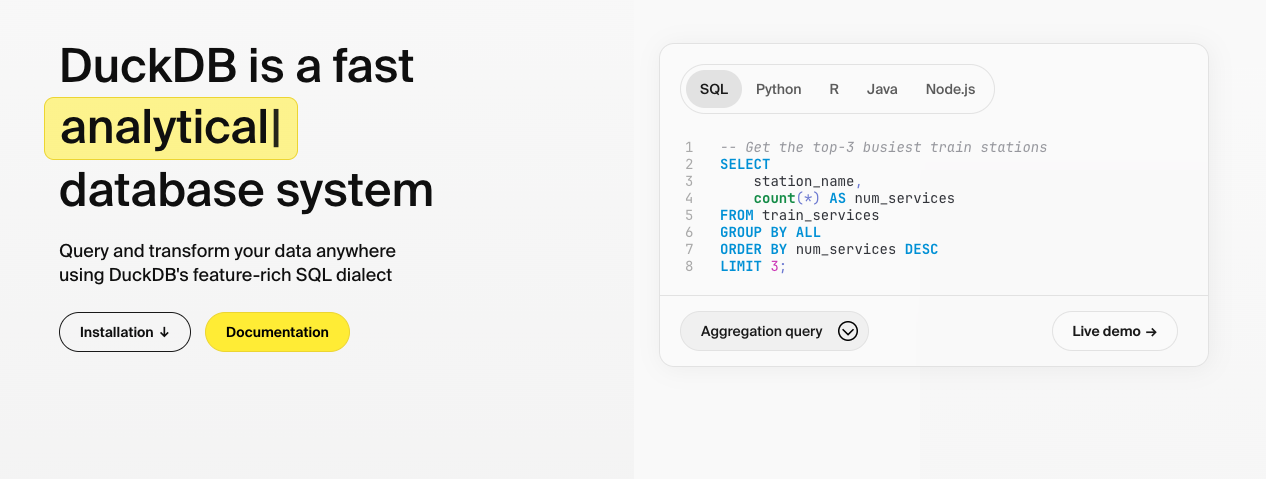Click the Installation button
This screenshot has height=479, width=1266.
click(125, 332)
